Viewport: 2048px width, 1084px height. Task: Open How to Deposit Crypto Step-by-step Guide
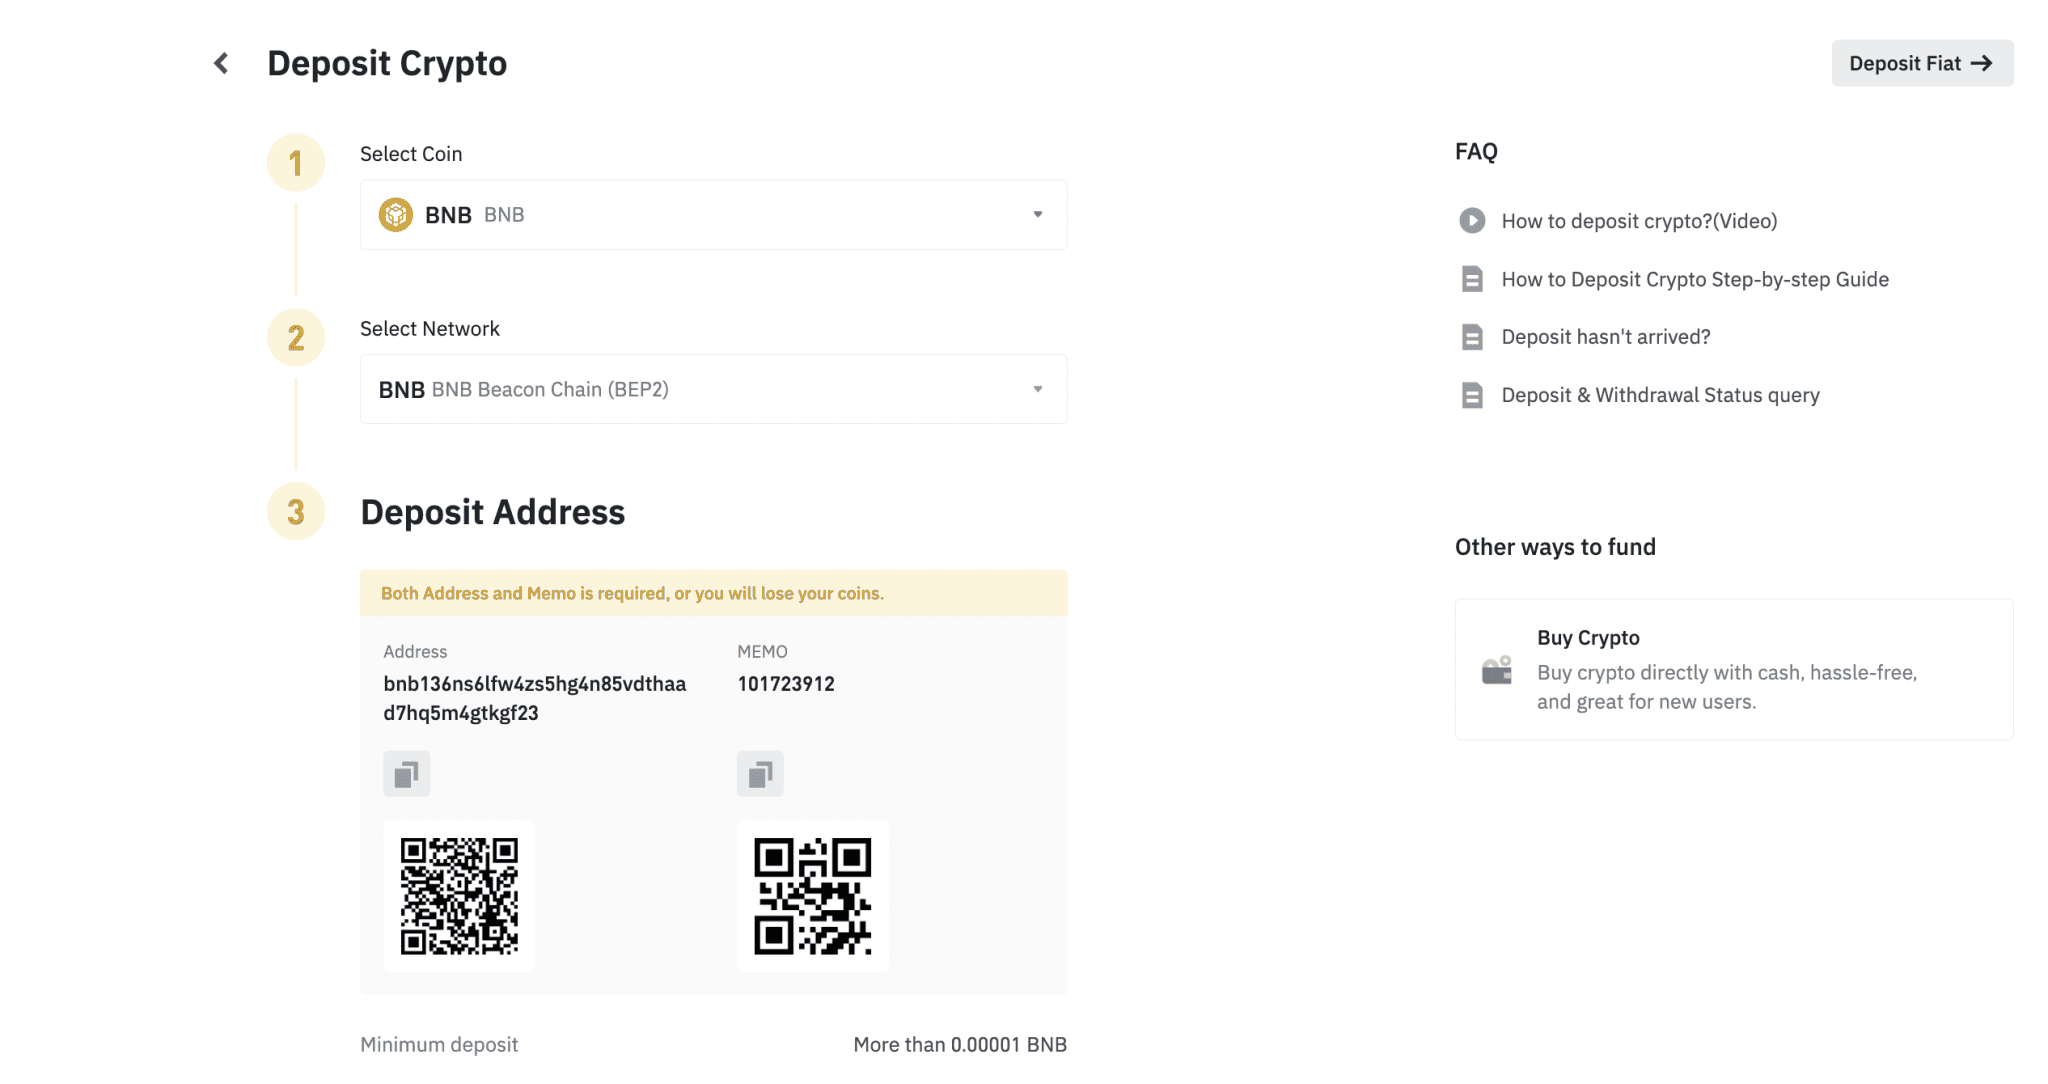[1694, 279]
